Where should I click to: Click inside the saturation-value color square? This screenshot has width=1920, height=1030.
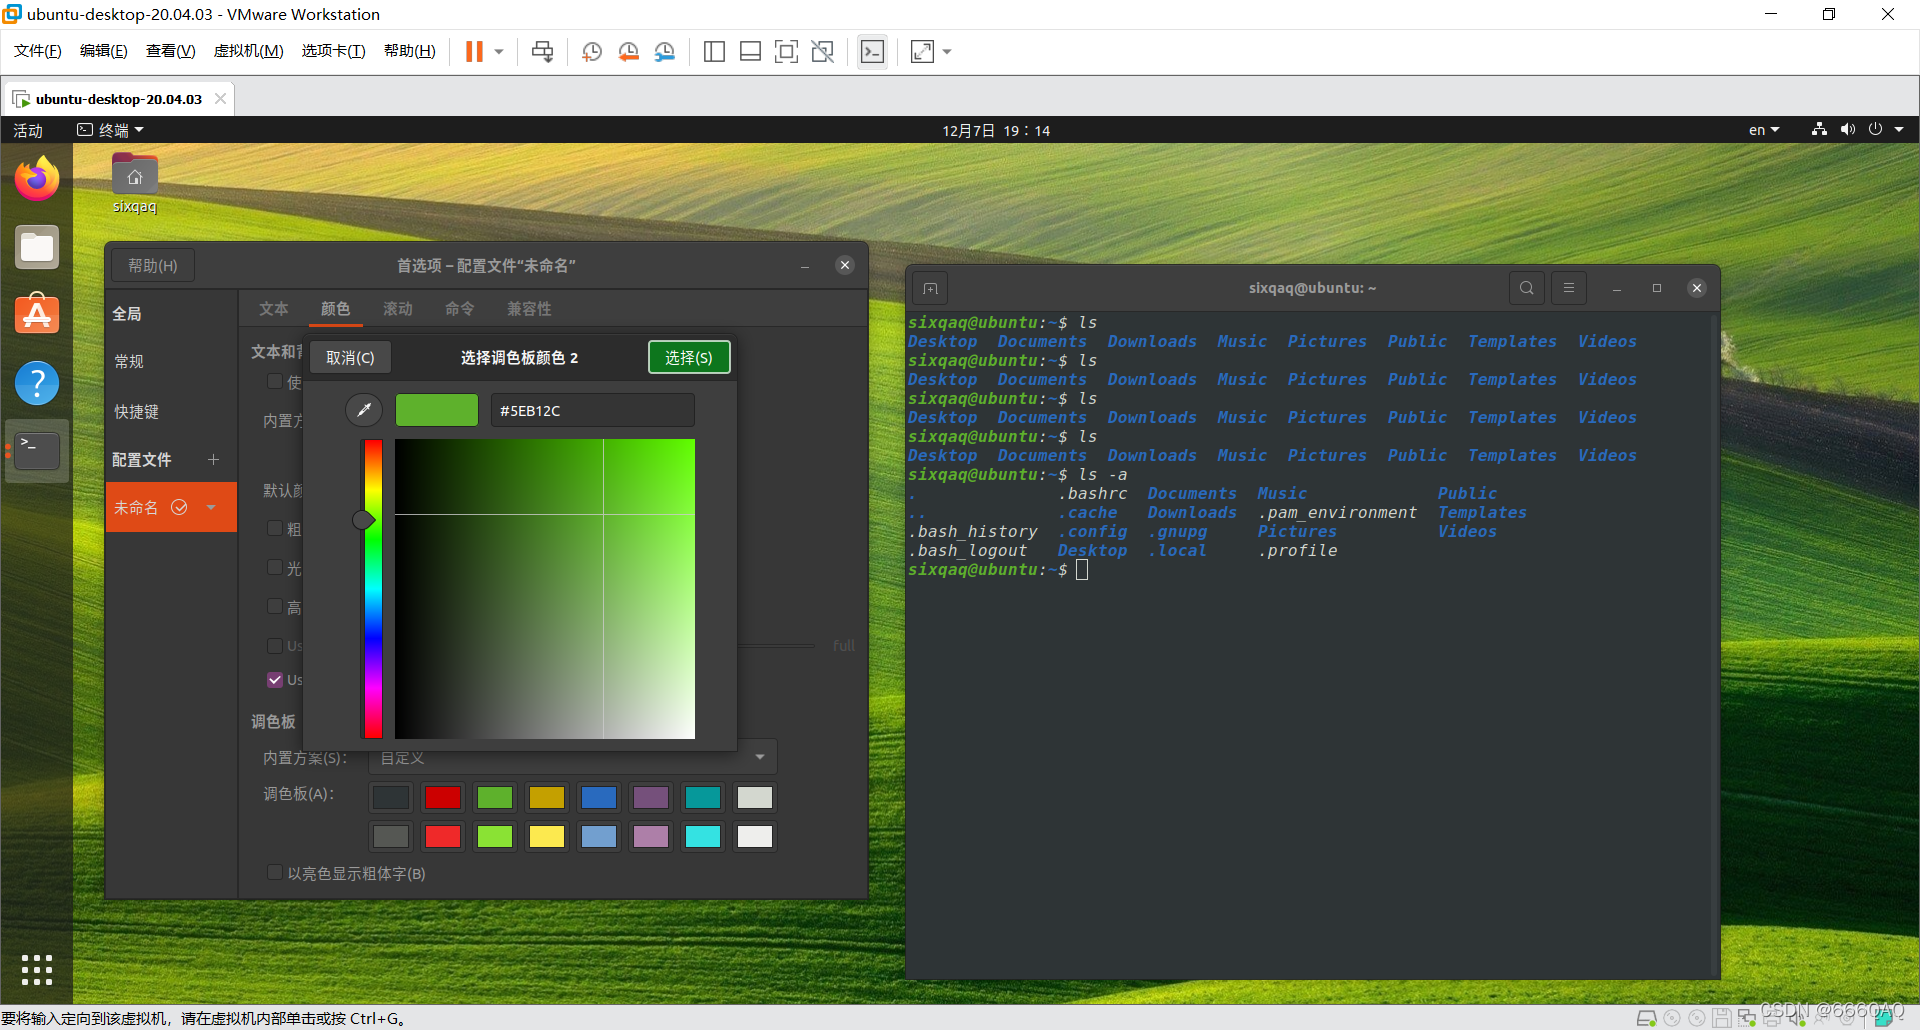[x=545, y=589]
